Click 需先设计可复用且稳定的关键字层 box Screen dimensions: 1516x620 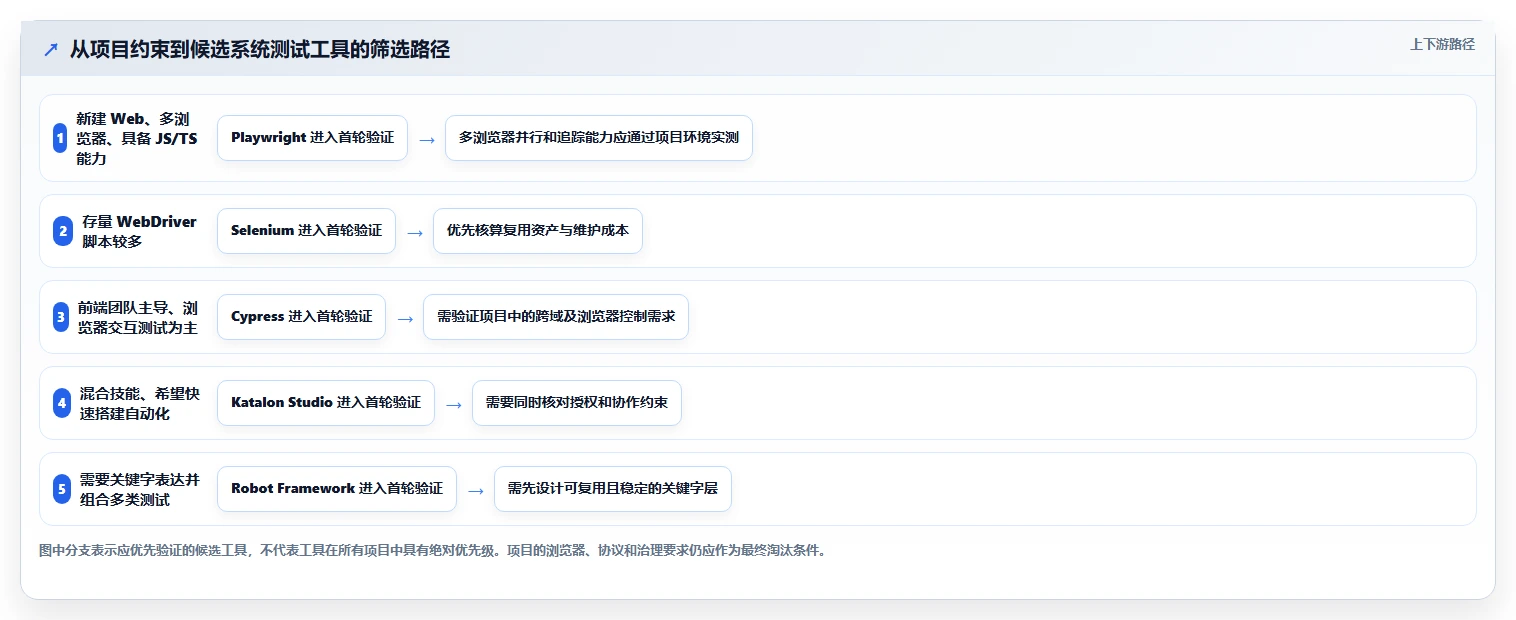point(613,489)
